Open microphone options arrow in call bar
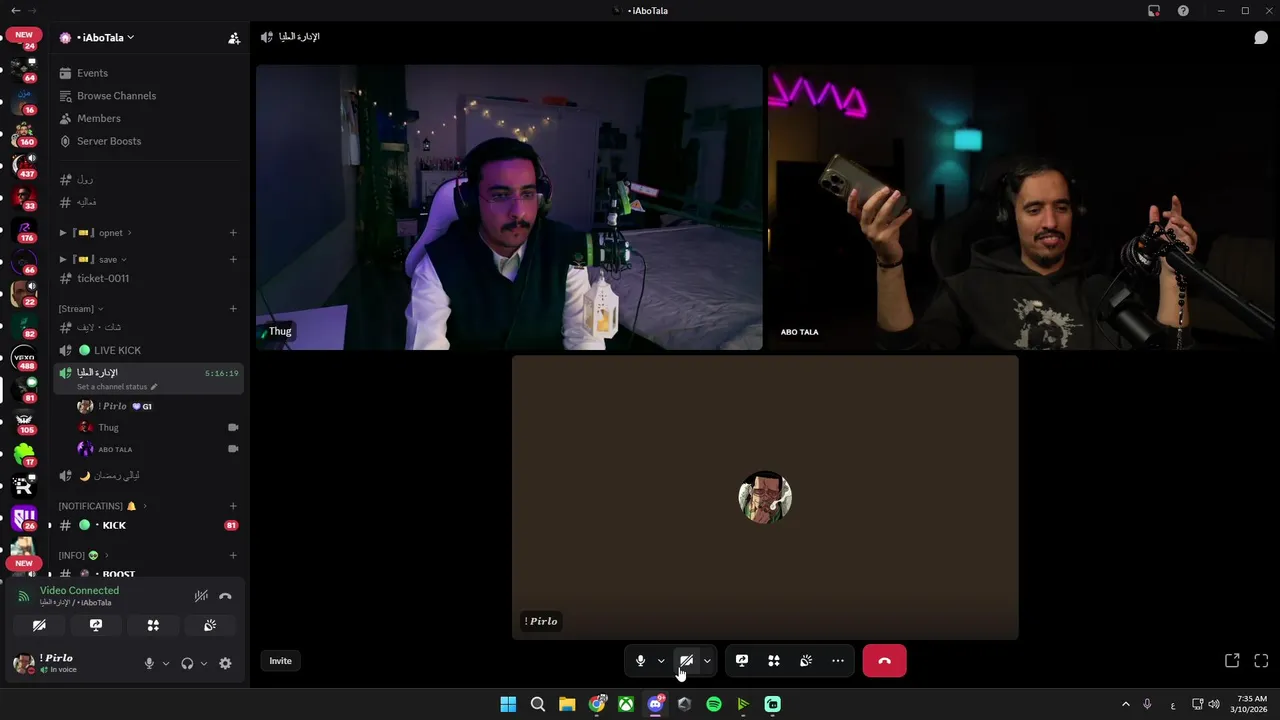This screenshot has height=720, width=1280. click(x=661, y=661)
